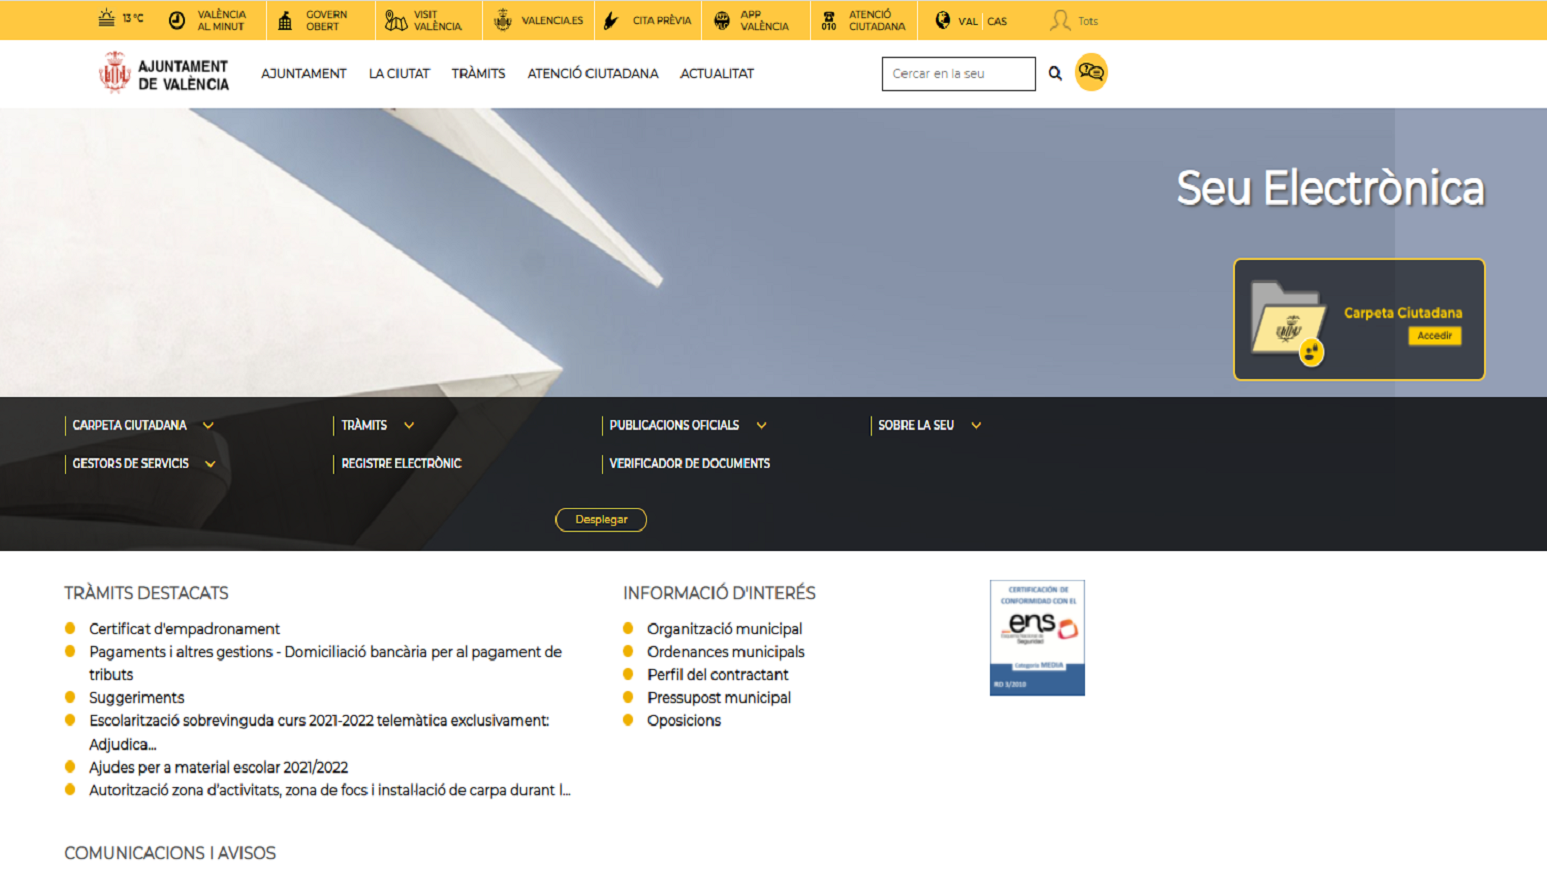Expand the Sobre la Seu dropdown

point(976,425)
